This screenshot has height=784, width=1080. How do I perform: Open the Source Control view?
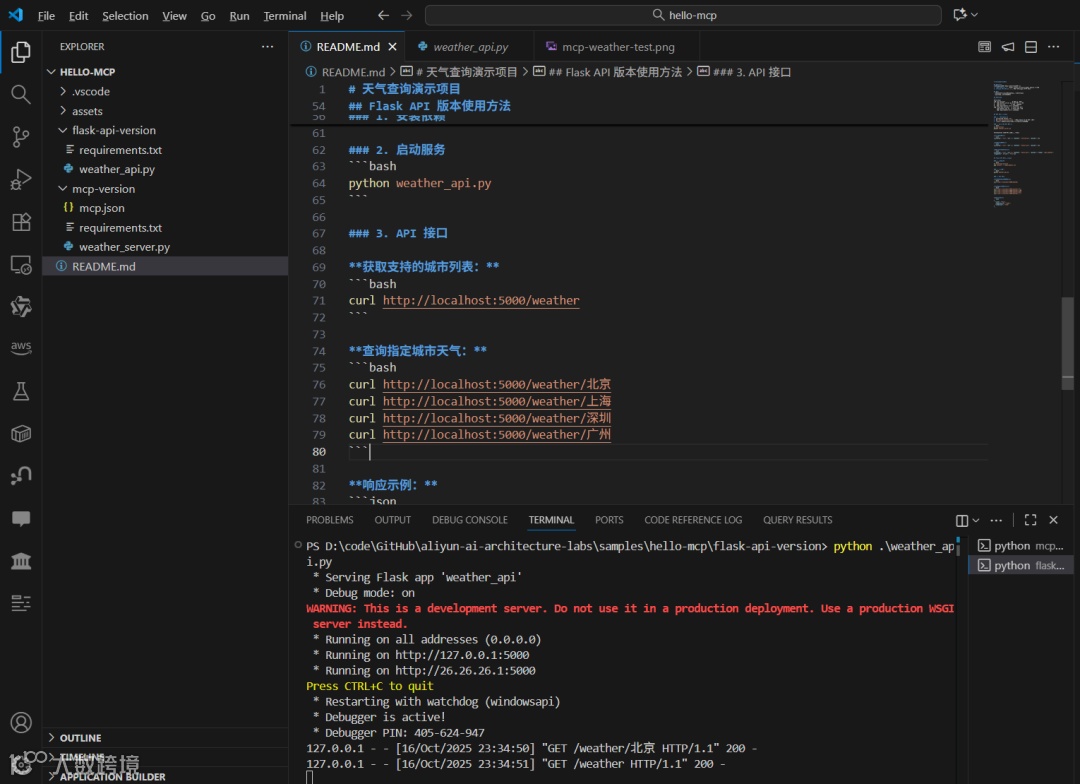pyautogui.click(x=20, y=137)
